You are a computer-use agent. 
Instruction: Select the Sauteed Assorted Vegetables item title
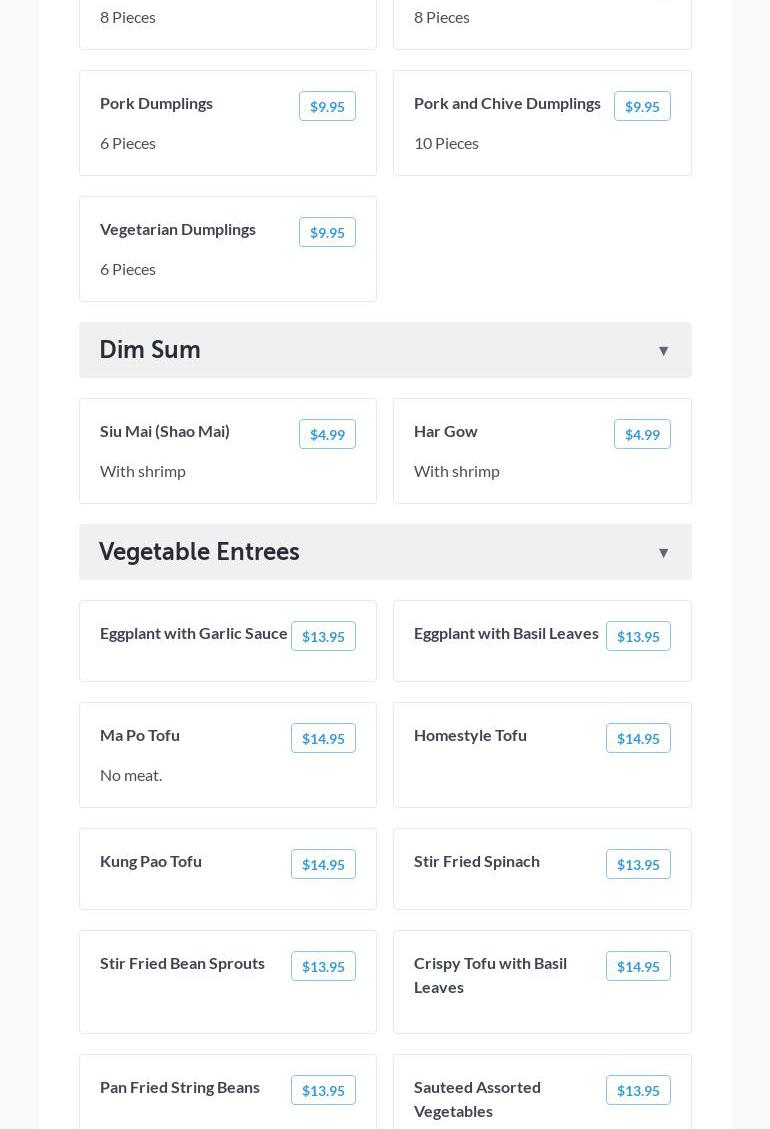coord(477,1099)
